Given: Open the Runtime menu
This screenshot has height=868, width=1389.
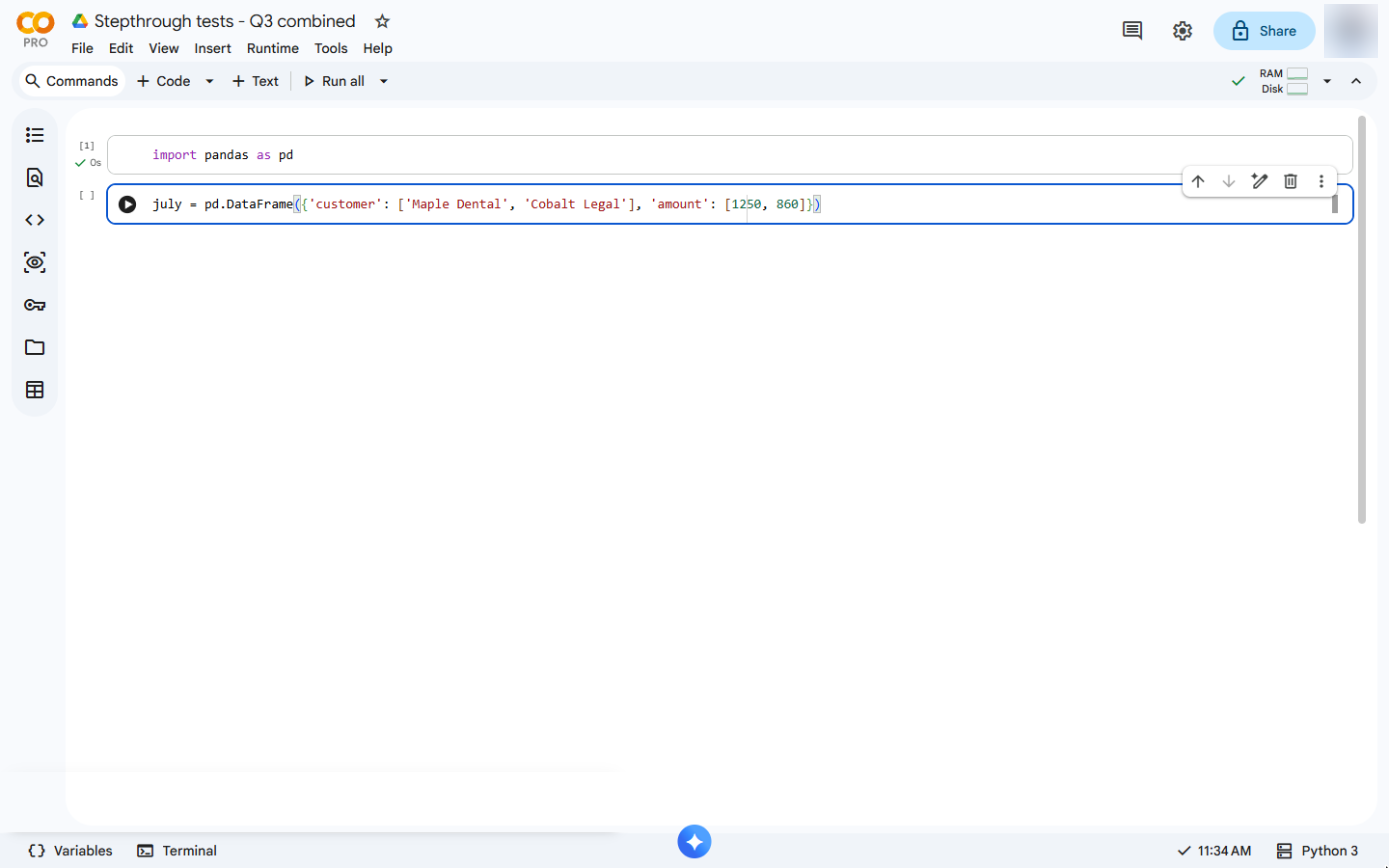Looking at the screenshot, I should click(x=273, y=48).
